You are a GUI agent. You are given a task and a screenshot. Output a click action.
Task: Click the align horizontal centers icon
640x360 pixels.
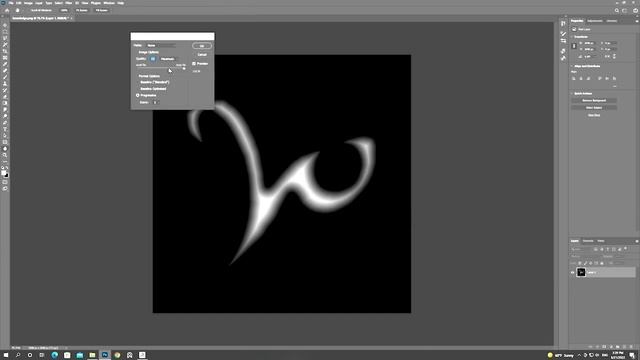(x=581, y=78)
